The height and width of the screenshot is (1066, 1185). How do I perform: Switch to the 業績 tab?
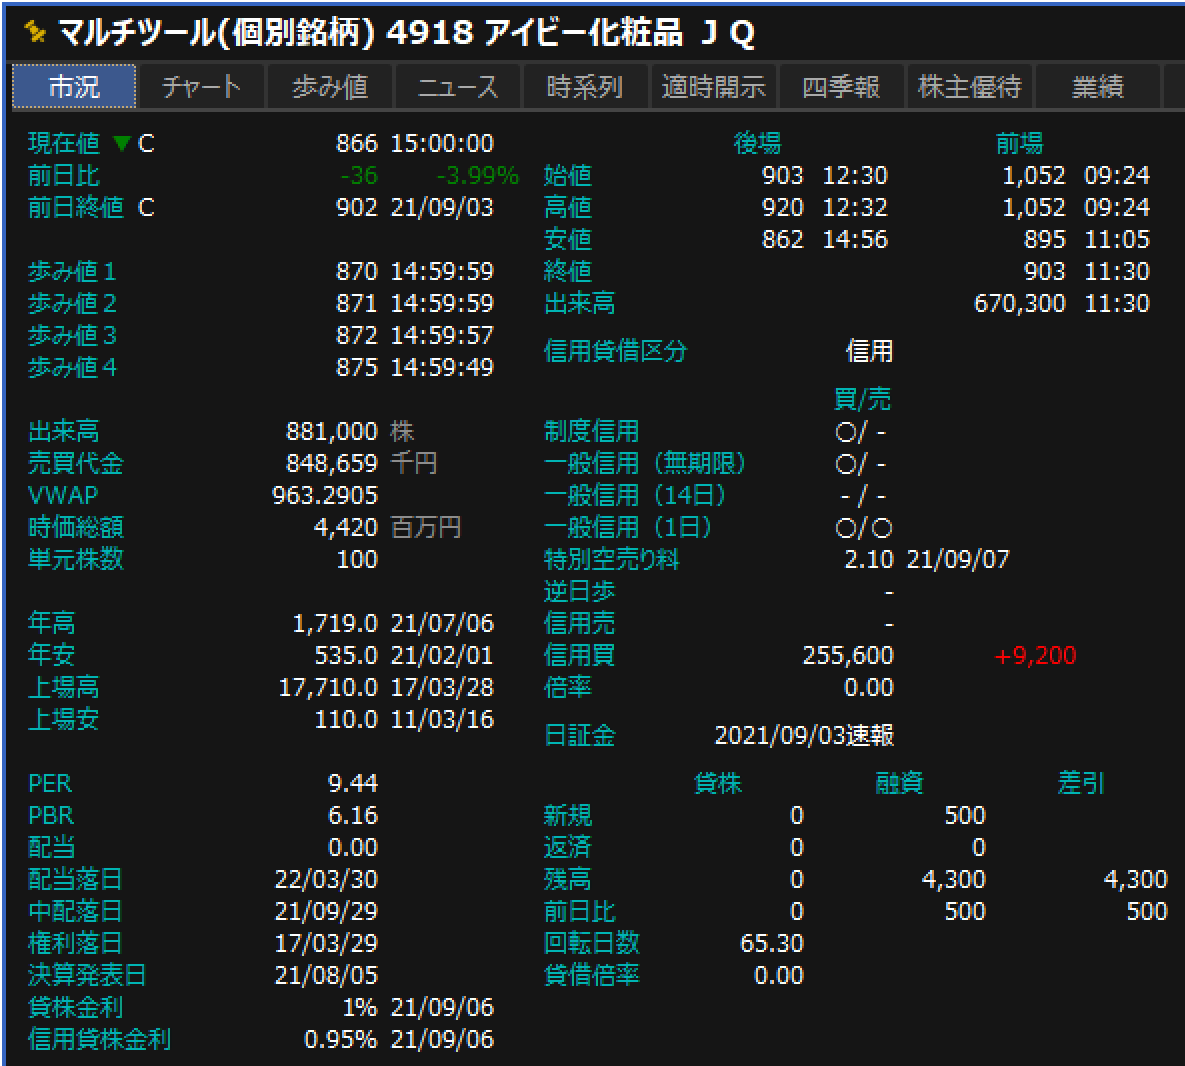1097,87
